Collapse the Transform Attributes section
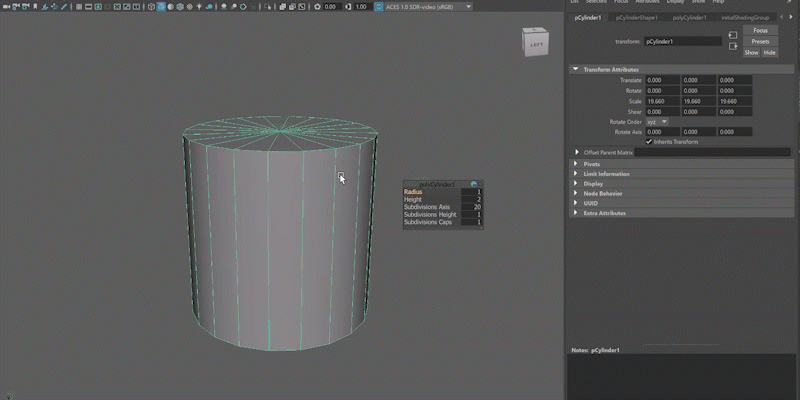This screenshot has height=400, width=800. point(577,69)
